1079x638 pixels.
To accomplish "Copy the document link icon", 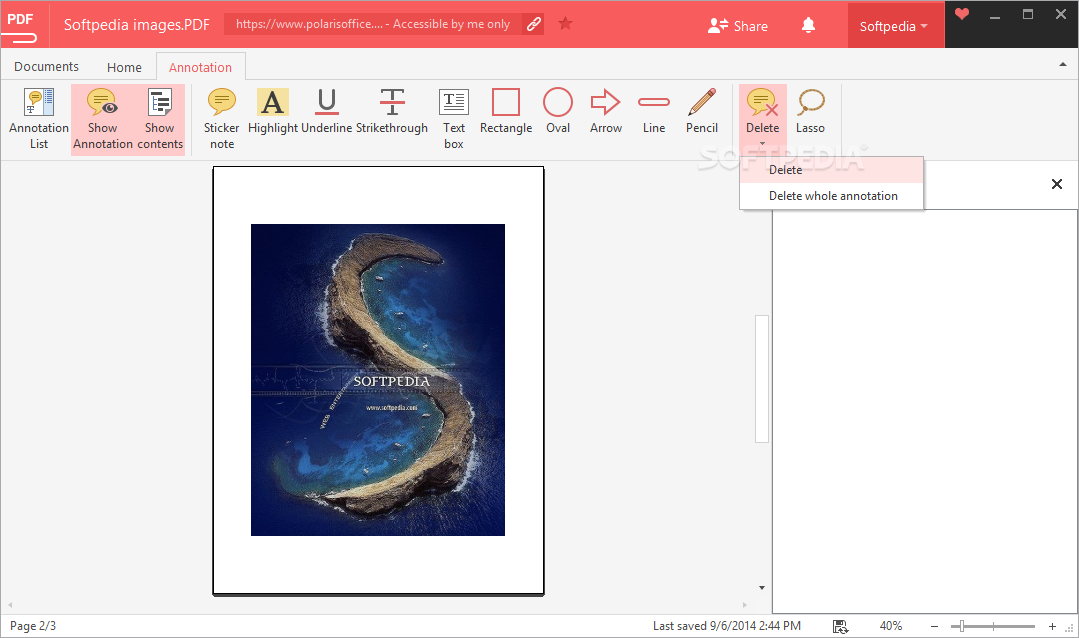I will 533,24.
